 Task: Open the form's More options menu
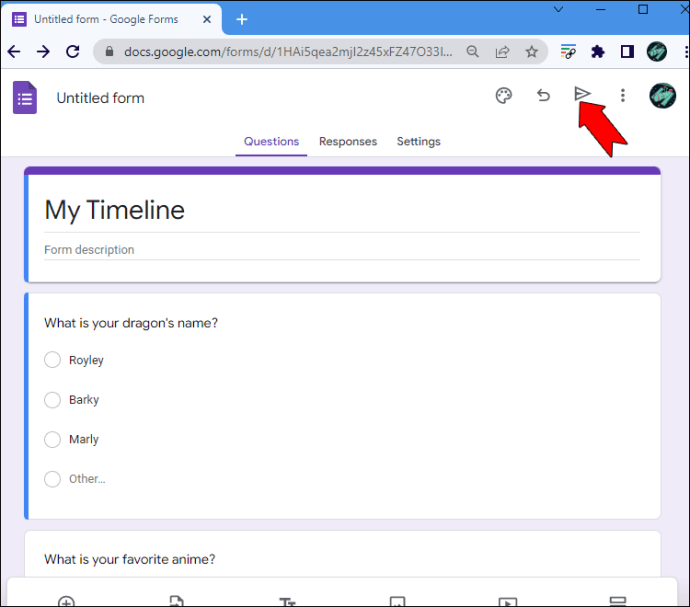point(622,95)
